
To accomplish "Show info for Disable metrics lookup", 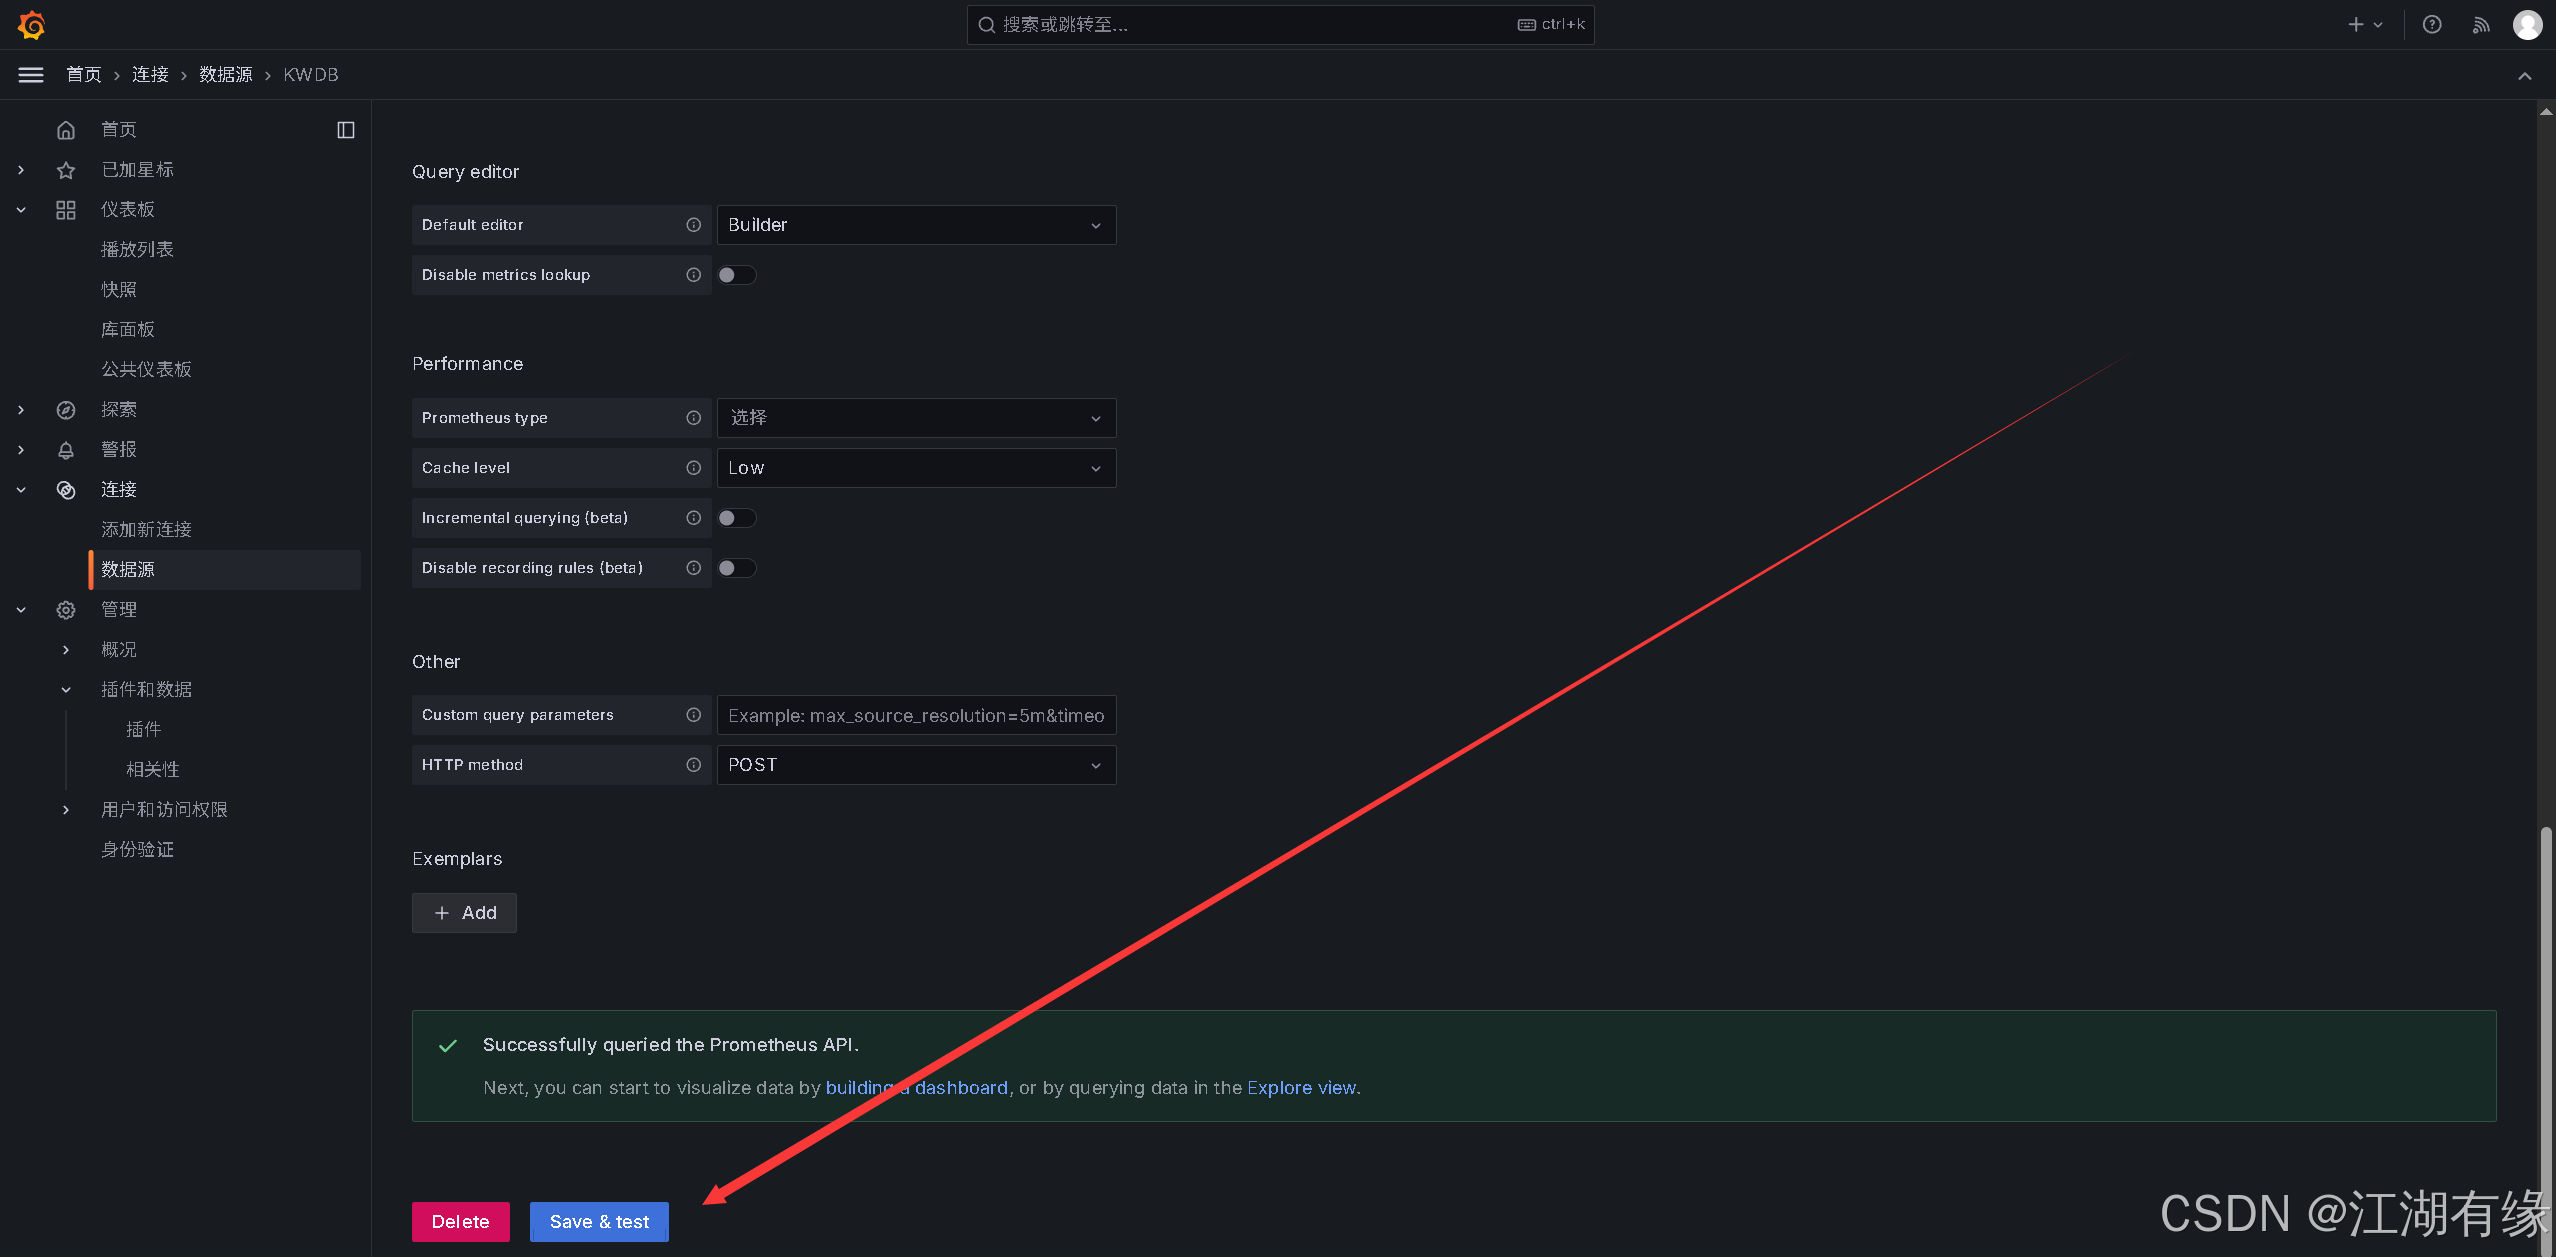I will coord(694,275).
